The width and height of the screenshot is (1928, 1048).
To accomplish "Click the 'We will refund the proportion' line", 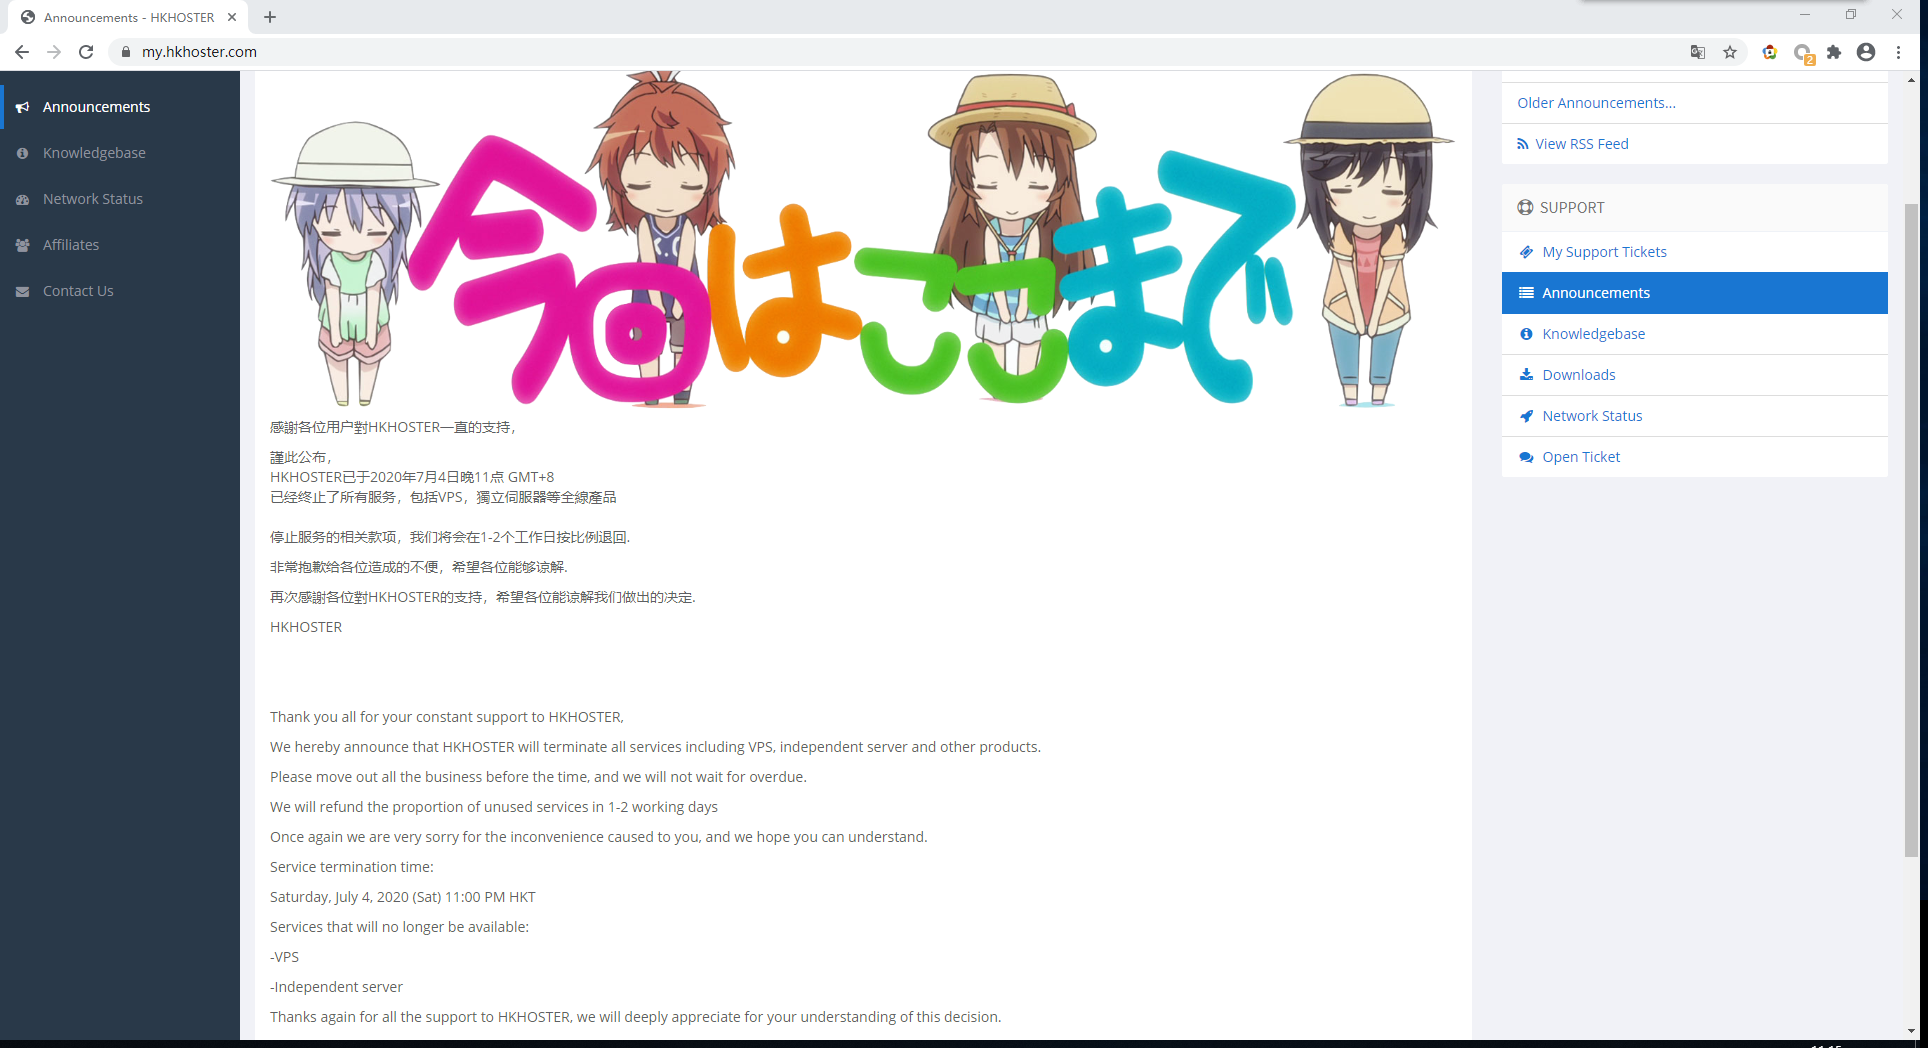I will click(494, 807).
